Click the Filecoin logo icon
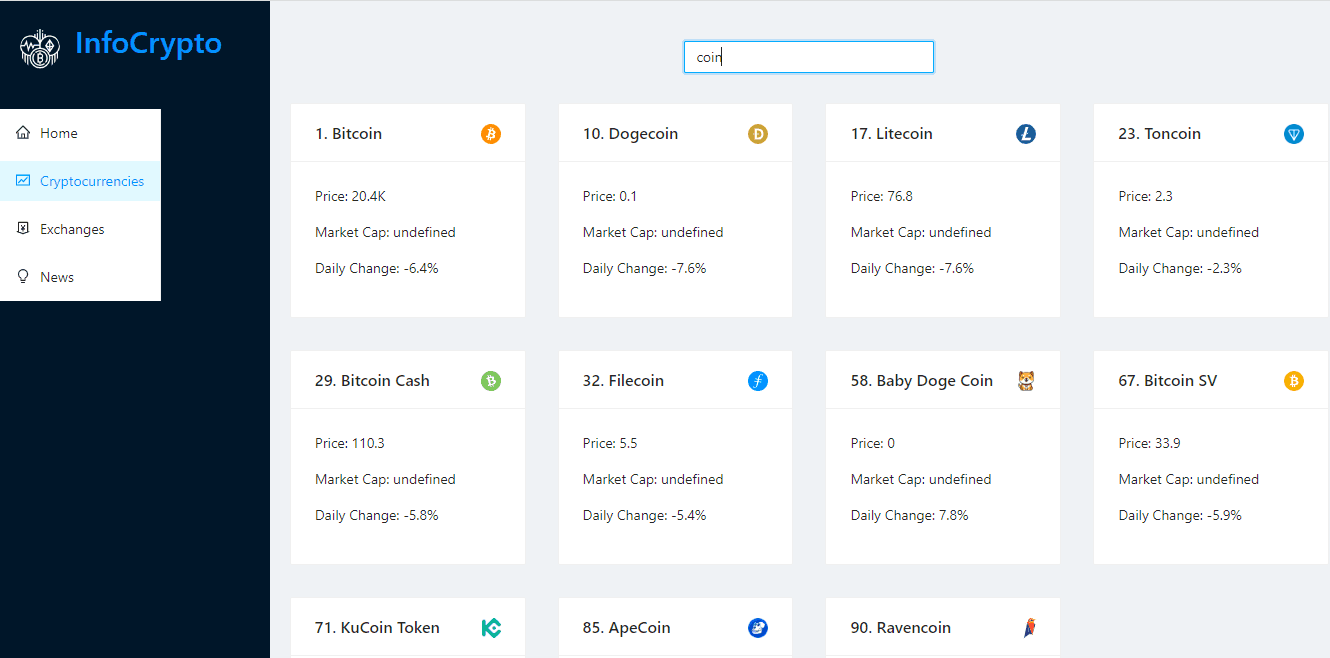 [758, 381]
